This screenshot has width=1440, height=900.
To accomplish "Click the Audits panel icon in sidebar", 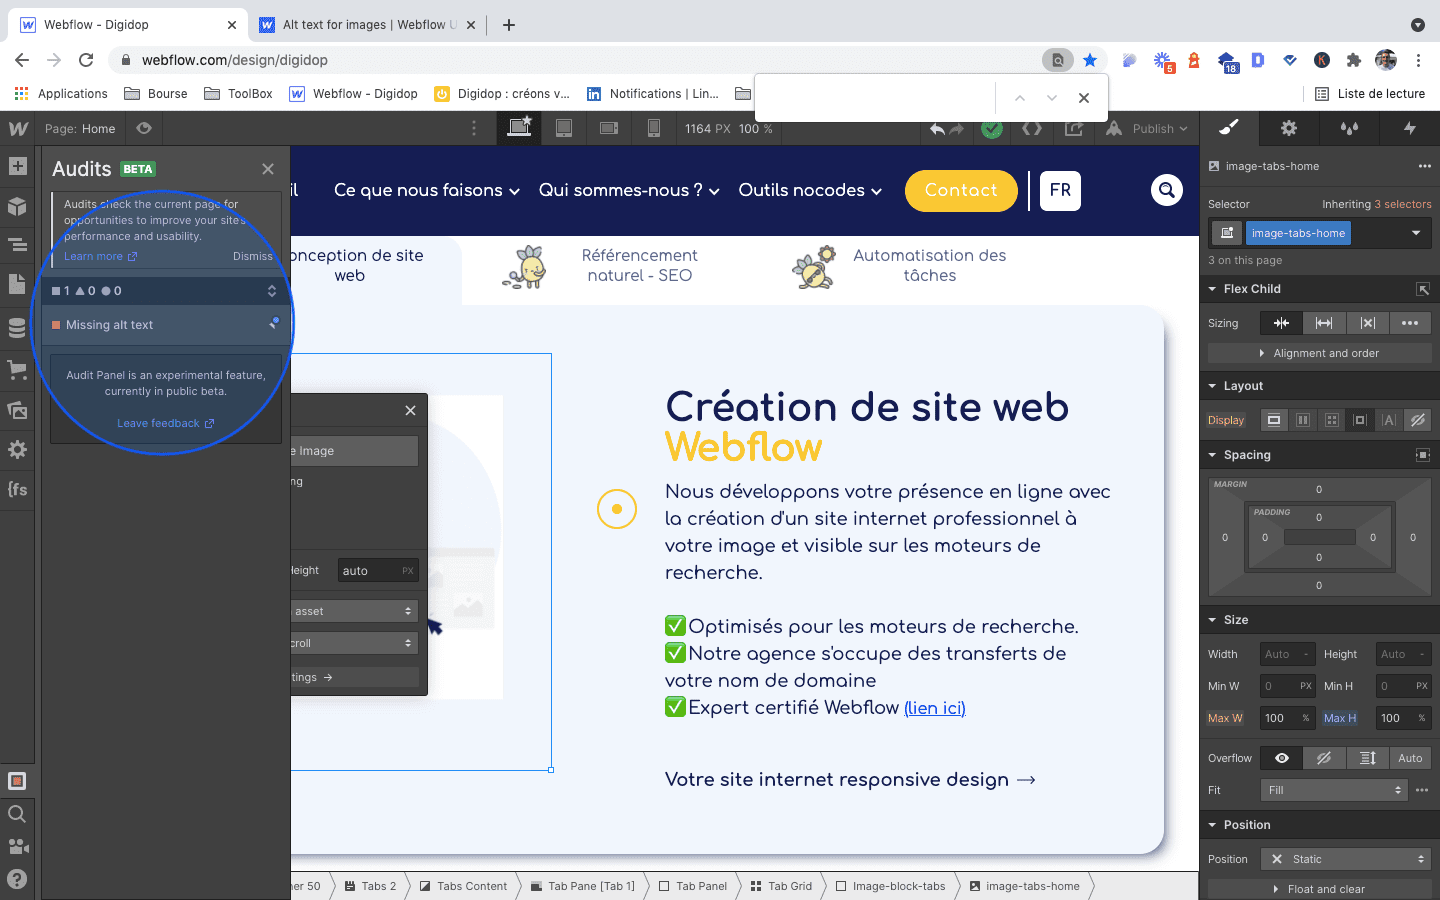I will point(17,781).
